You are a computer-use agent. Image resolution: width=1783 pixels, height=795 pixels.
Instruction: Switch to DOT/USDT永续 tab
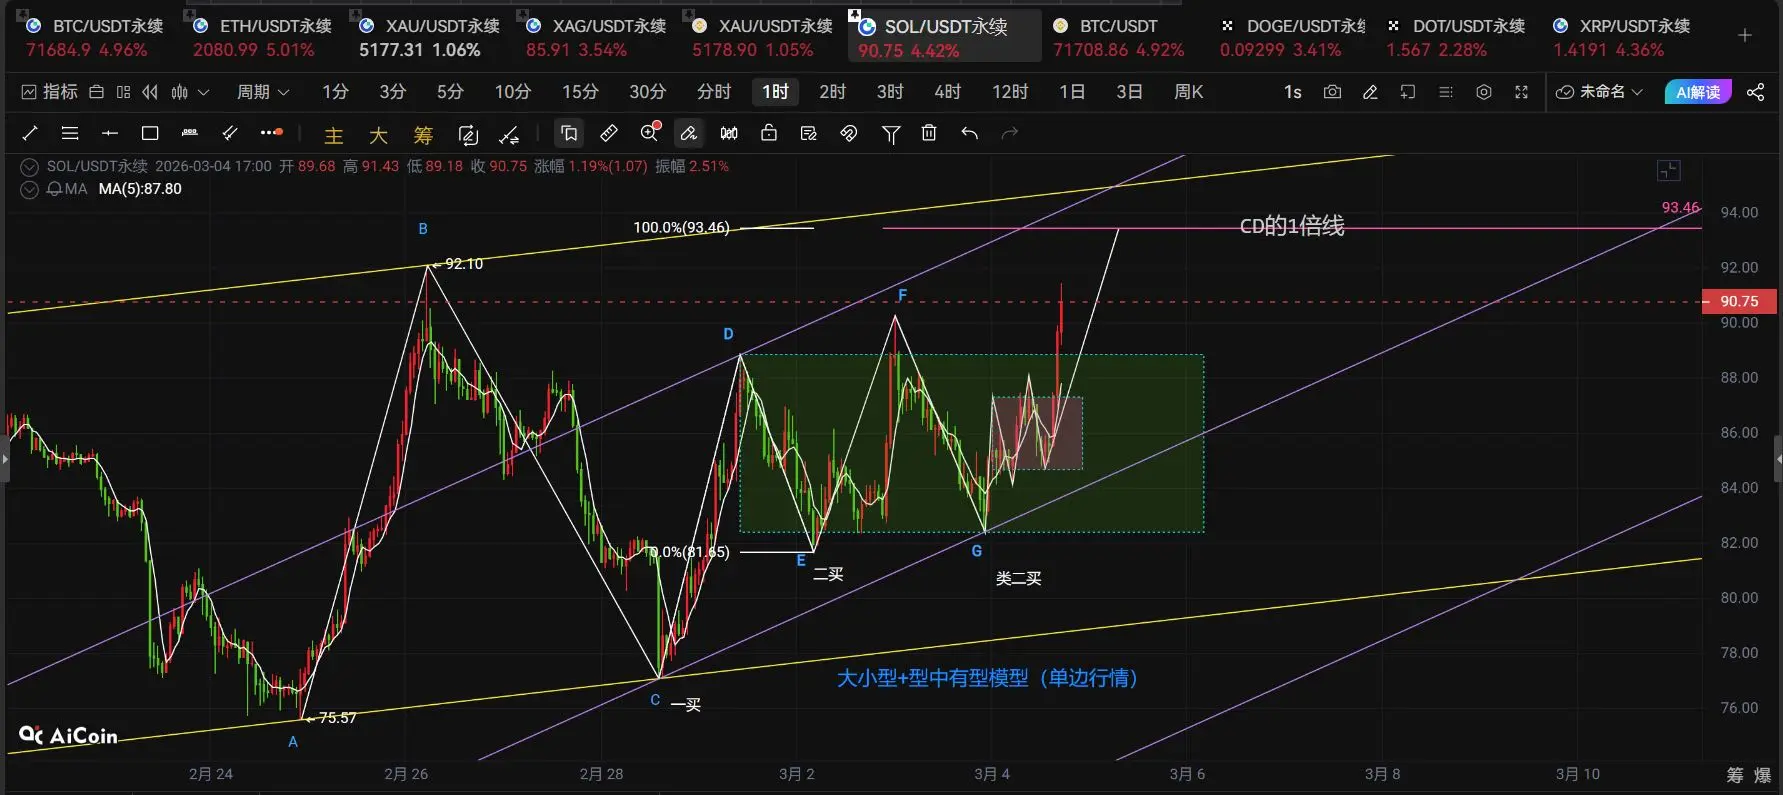click(1458, 37)
